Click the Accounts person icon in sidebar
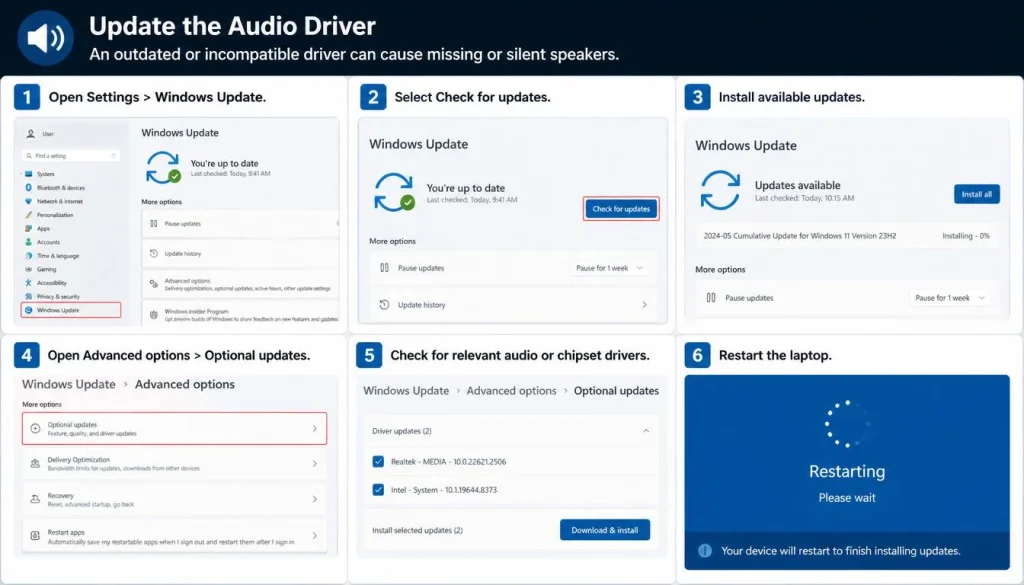Viewport: 1024px width, 585px height. [28, 242]
